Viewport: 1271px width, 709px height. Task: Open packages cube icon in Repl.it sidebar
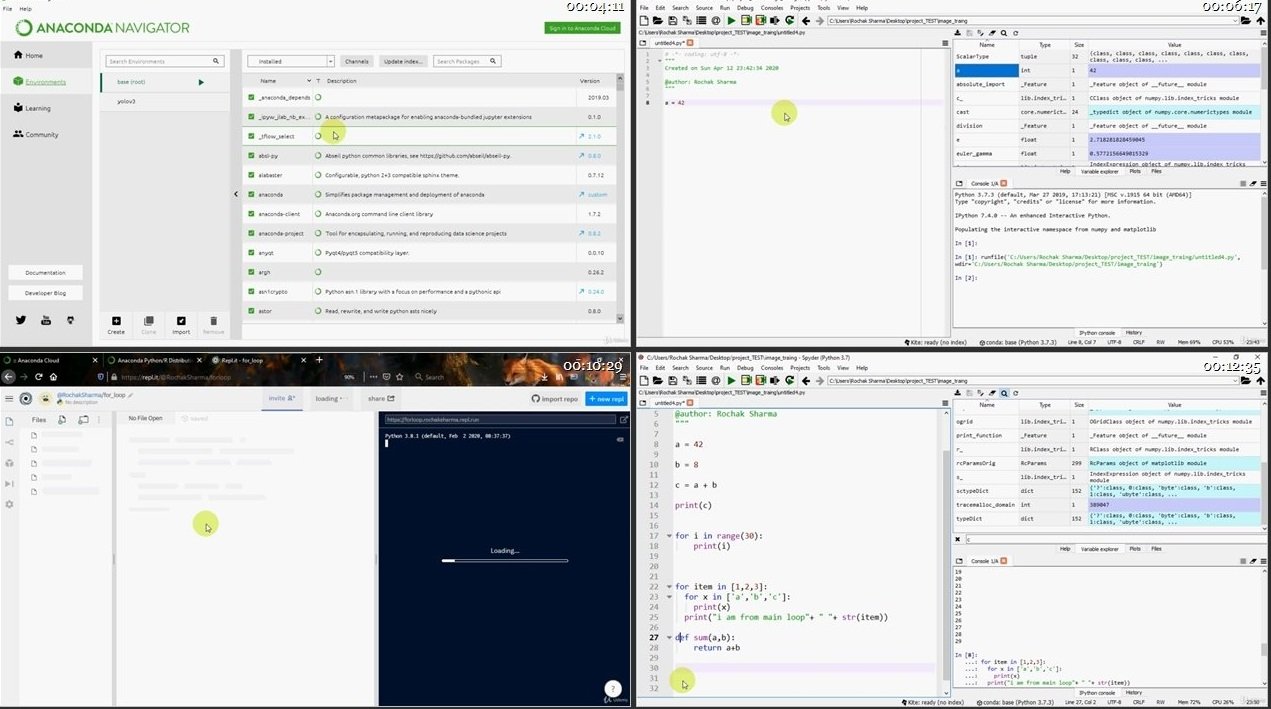click(10, 462)
